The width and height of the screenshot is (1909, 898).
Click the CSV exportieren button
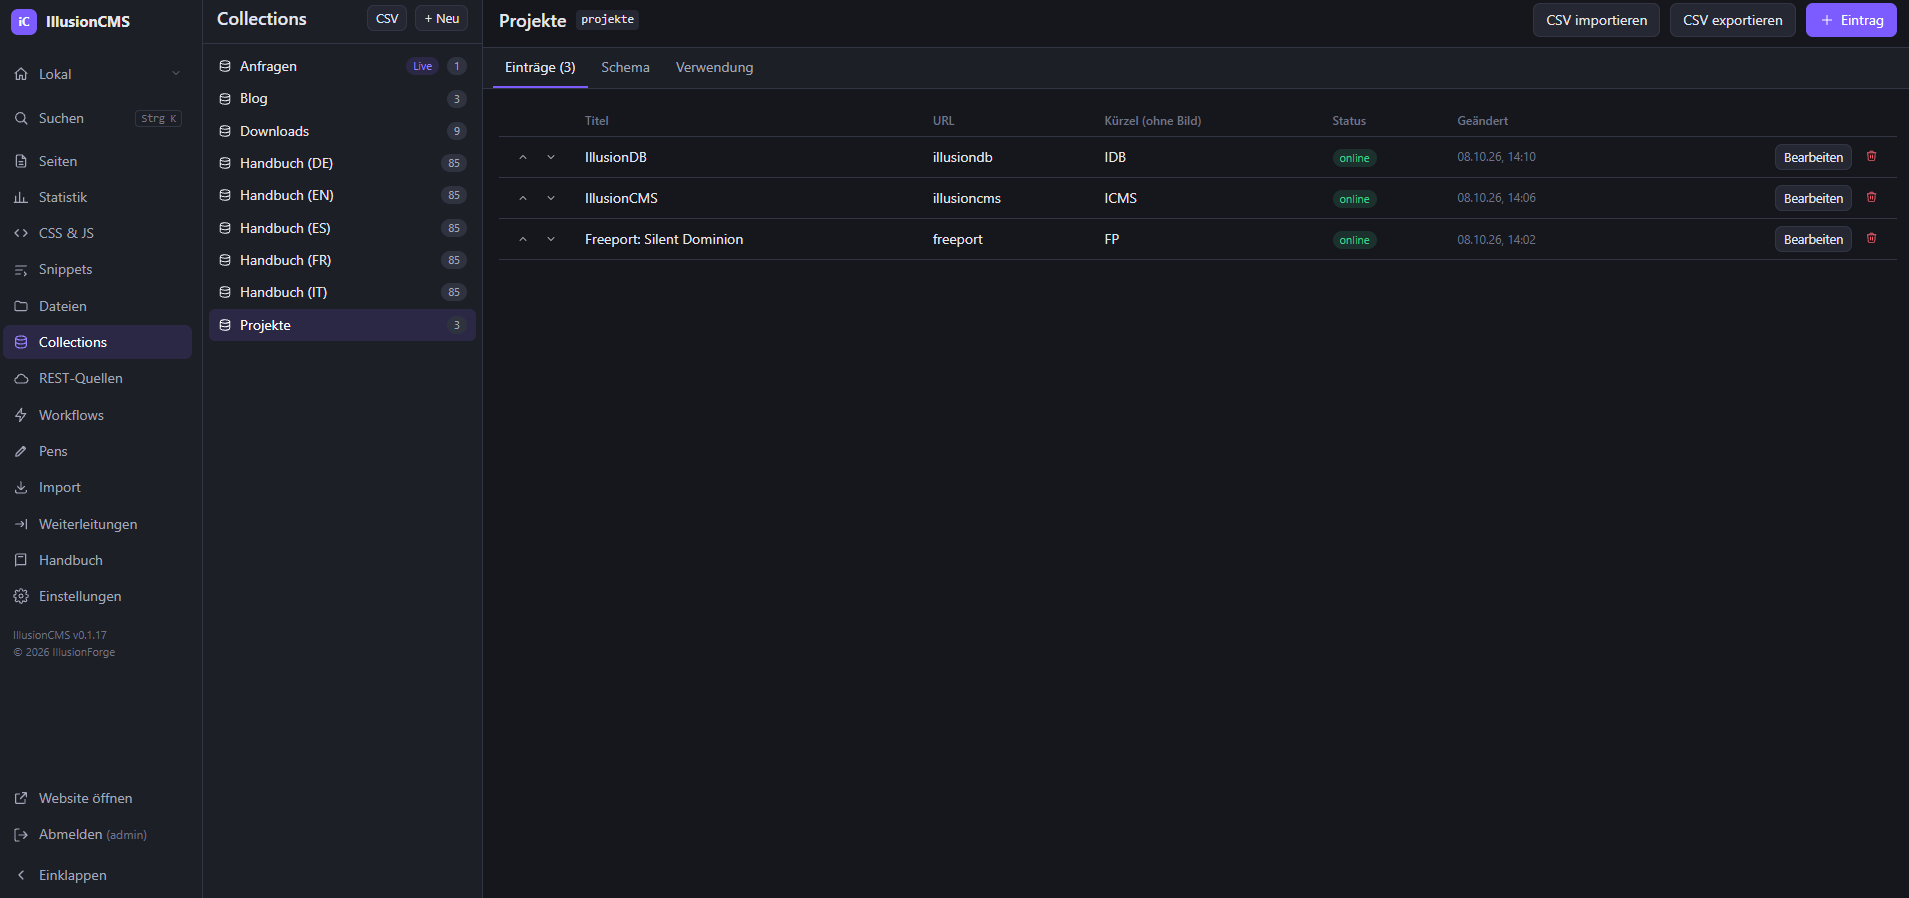pos(1732,20)
